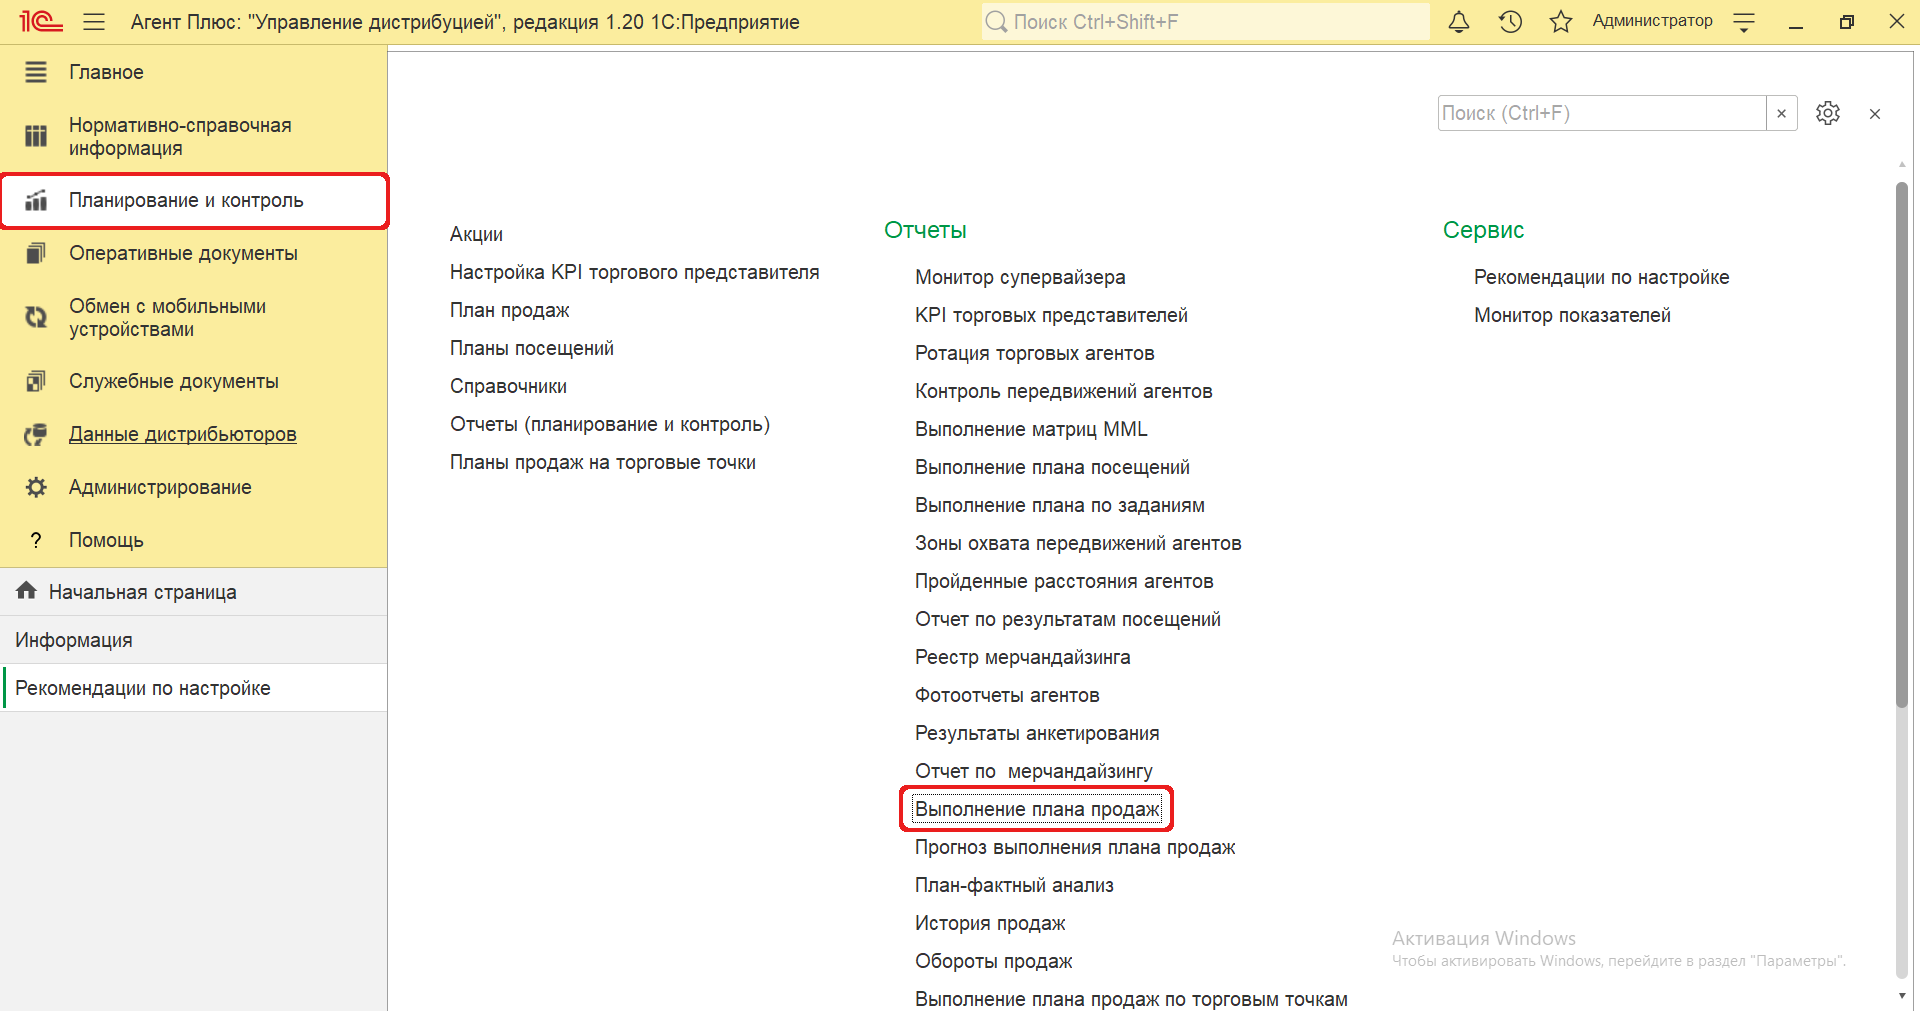Screen dimensions: 1920x1011
Task: Click the Главное section icon
Action: pos(36,72)
